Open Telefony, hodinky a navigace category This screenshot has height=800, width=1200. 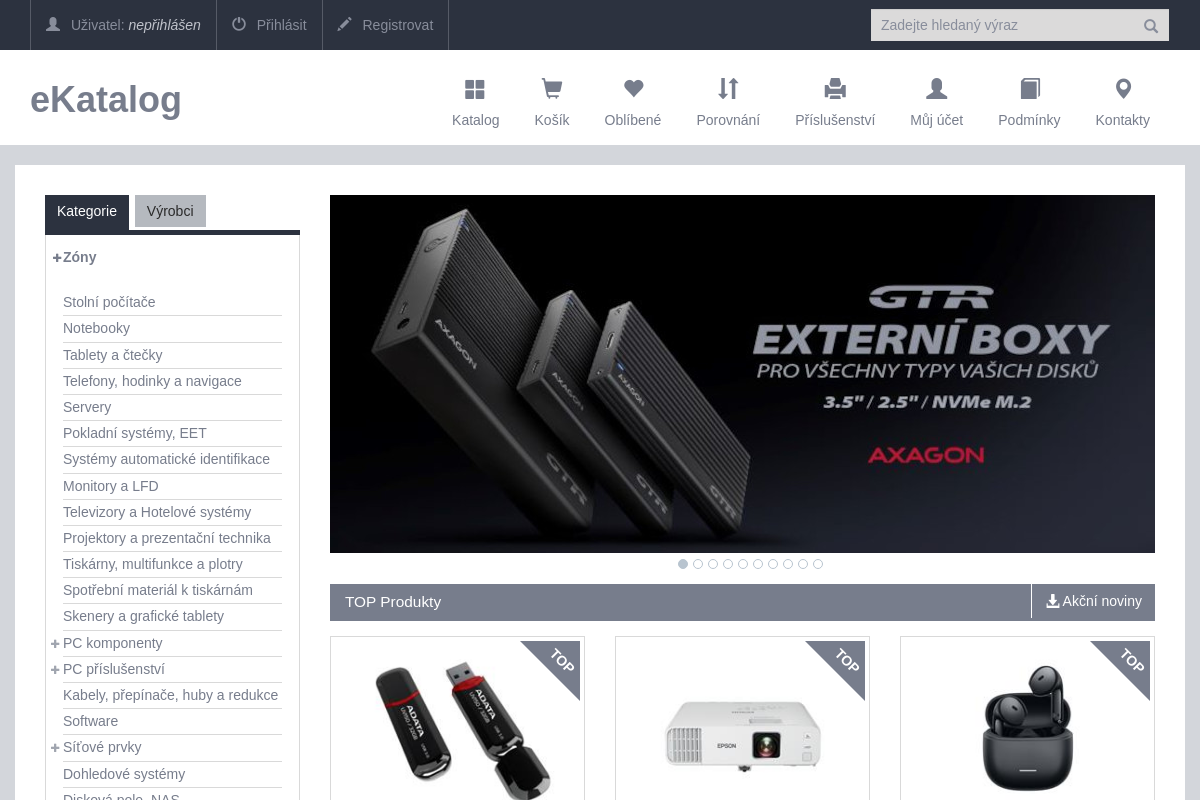click(x=152, y=381)
